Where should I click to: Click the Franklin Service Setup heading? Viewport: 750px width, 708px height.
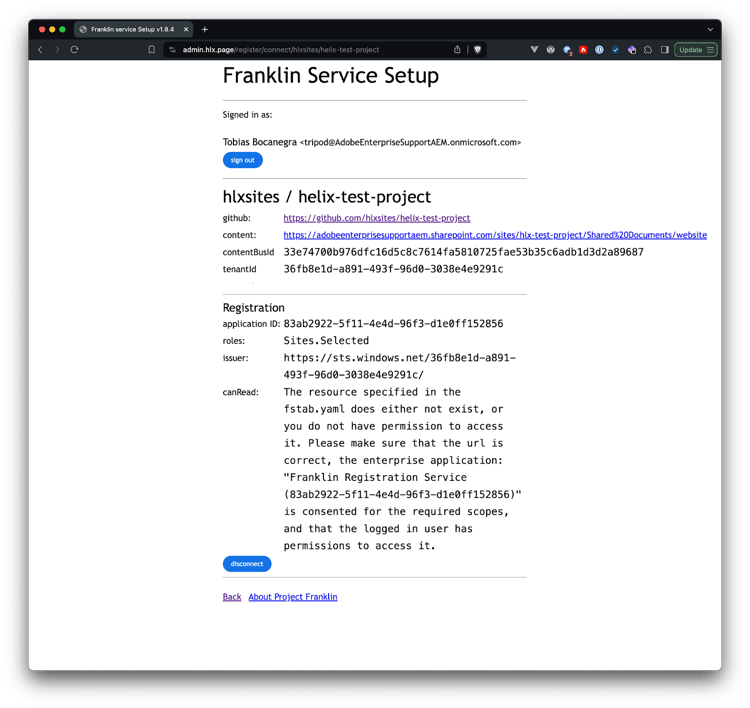tap(331, 76)
